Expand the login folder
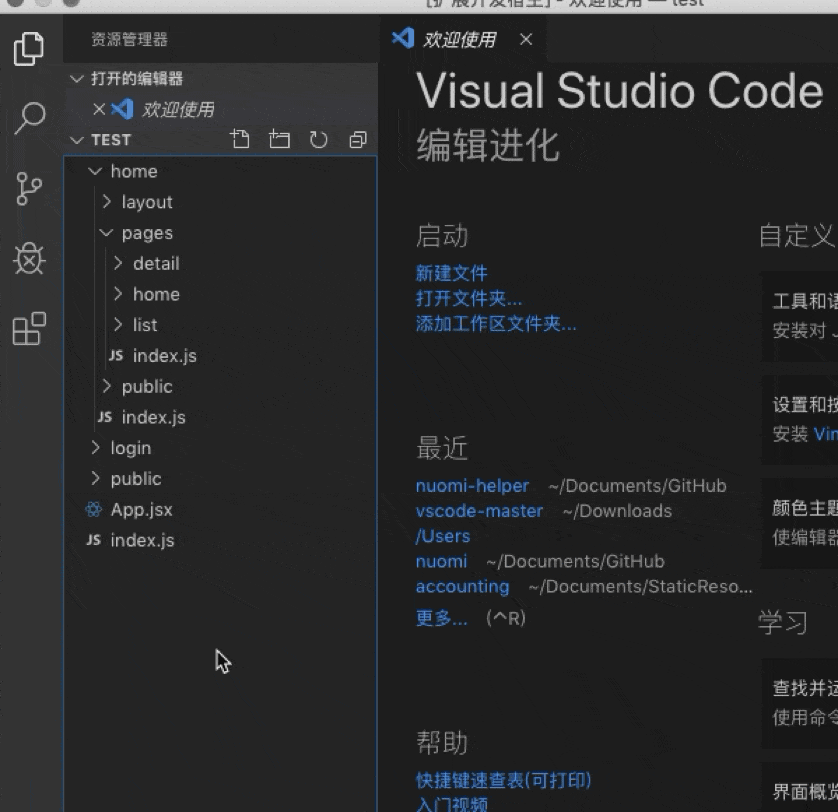The width and height of the screenshot is (838, 812). click(x=96, y=447)
